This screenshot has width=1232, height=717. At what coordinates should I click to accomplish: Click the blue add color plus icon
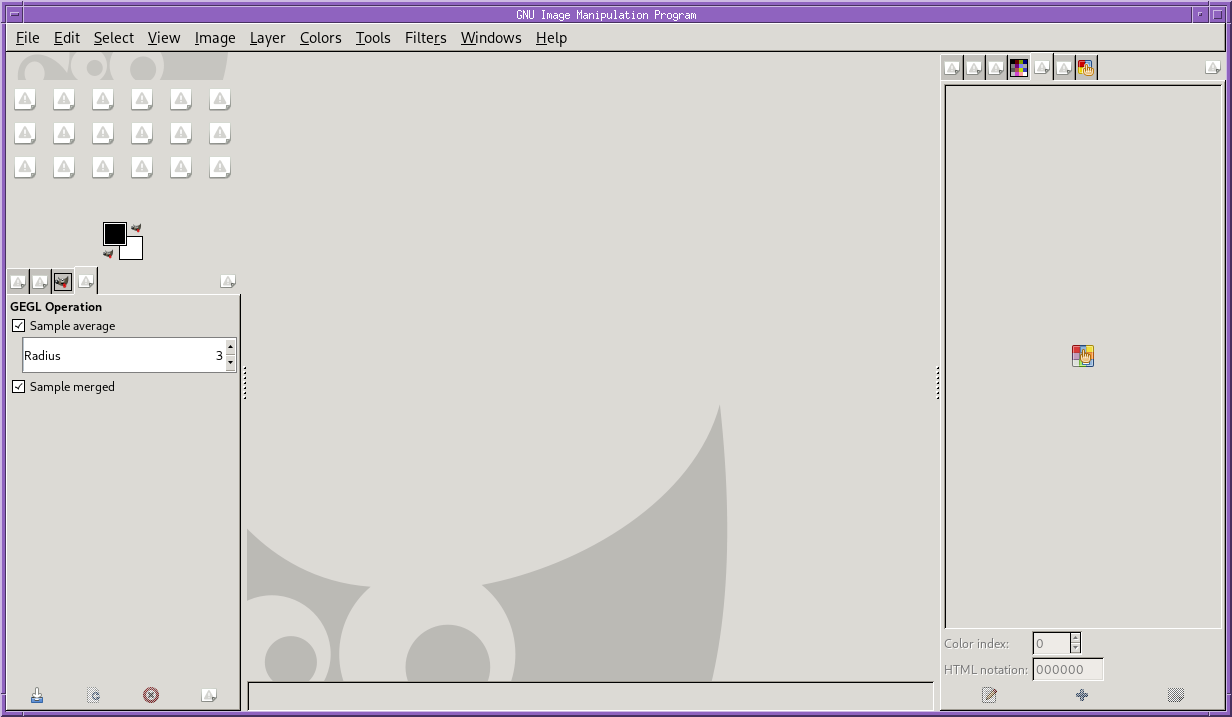(x=1082, y=695)
